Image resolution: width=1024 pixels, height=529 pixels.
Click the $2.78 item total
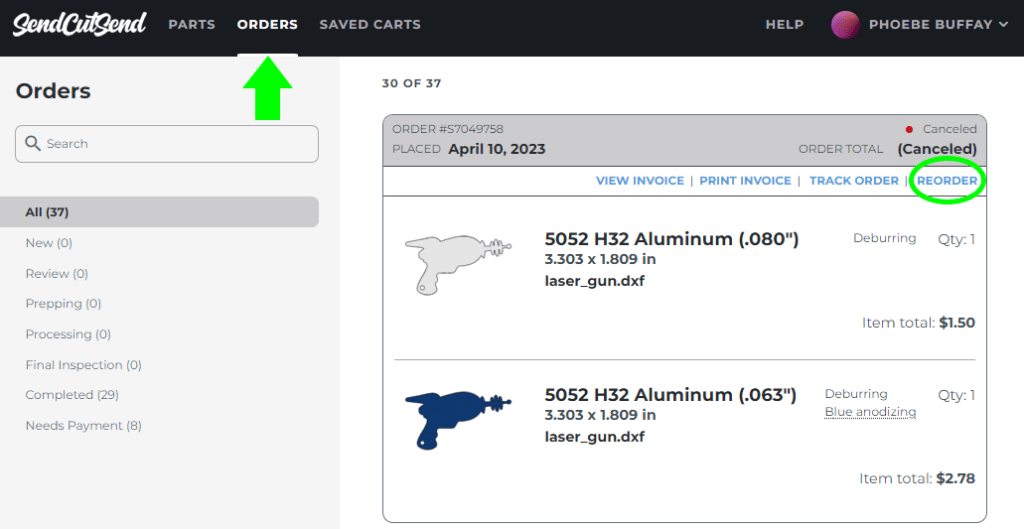[955, 479]
